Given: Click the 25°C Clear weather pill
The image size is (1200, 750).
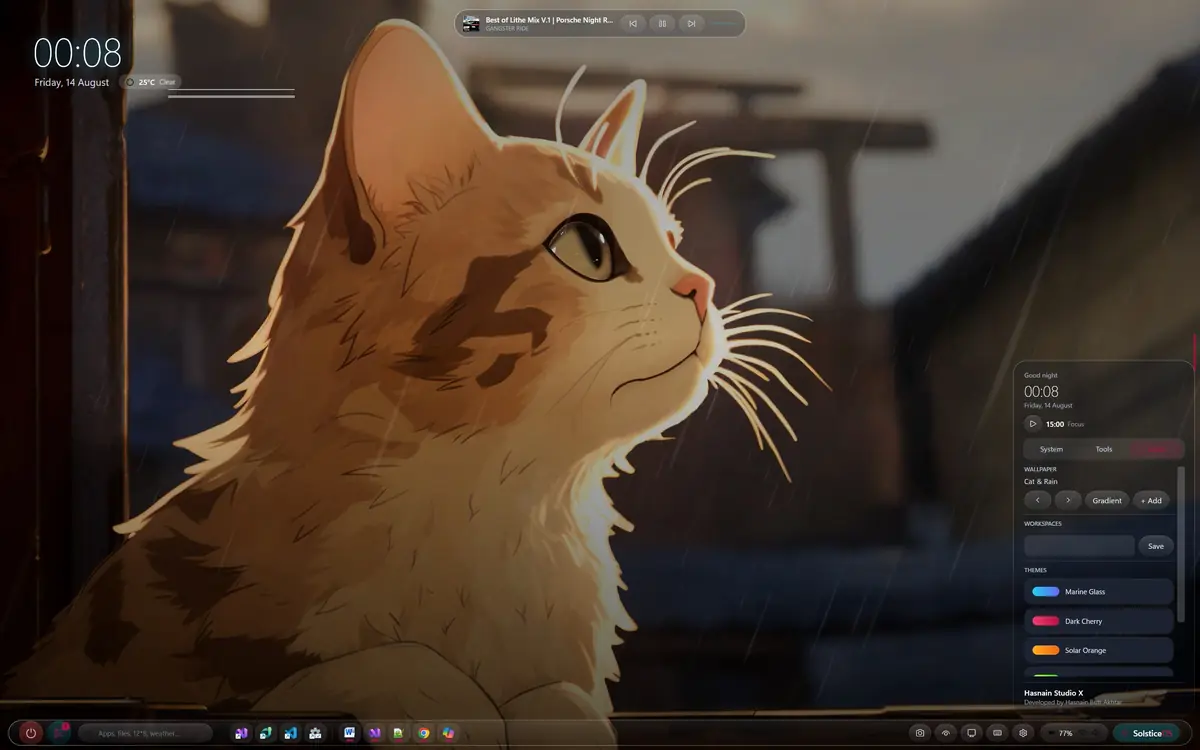Looking at the screenshot, I should coord(152,82).
